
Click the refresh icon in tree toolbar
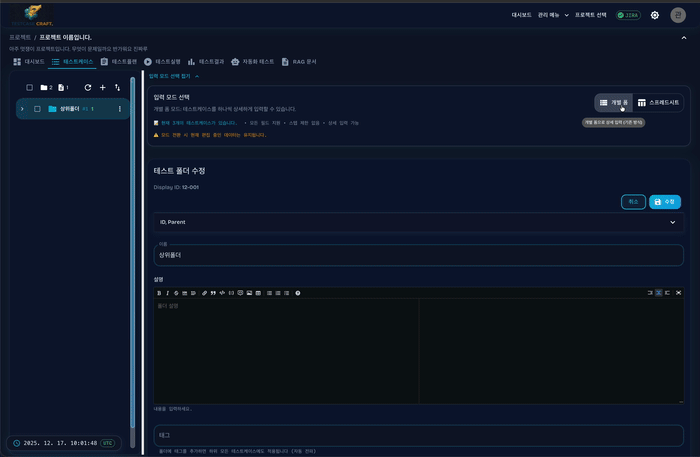pos(88,88)
